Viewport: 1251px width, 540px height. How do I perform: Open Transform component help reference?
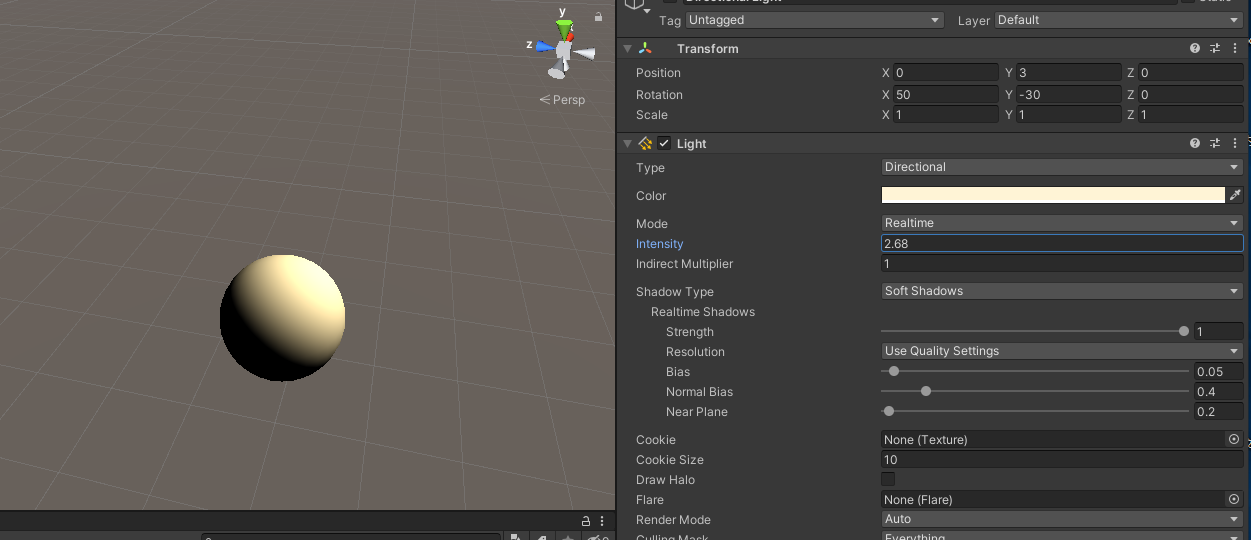point(1195,48)
